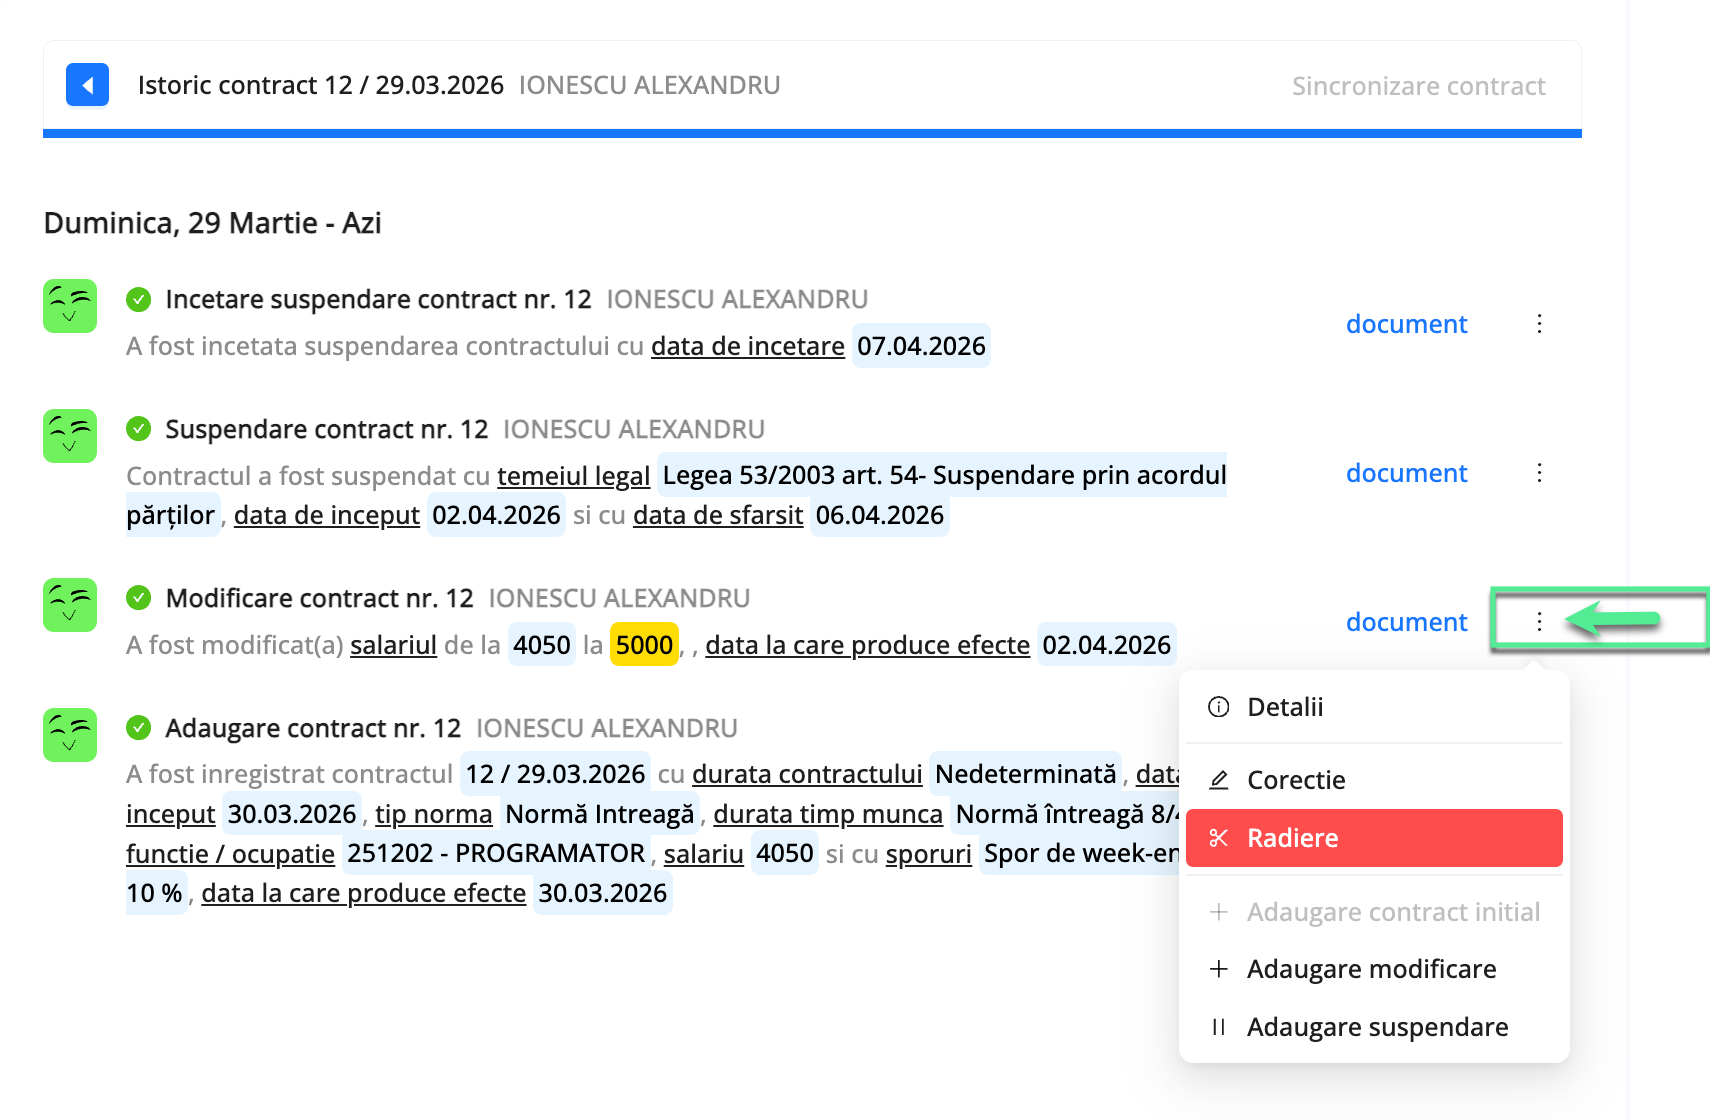Open document for Incetare suspendare contract
1710x1120 pixels.
(1406, 323)
